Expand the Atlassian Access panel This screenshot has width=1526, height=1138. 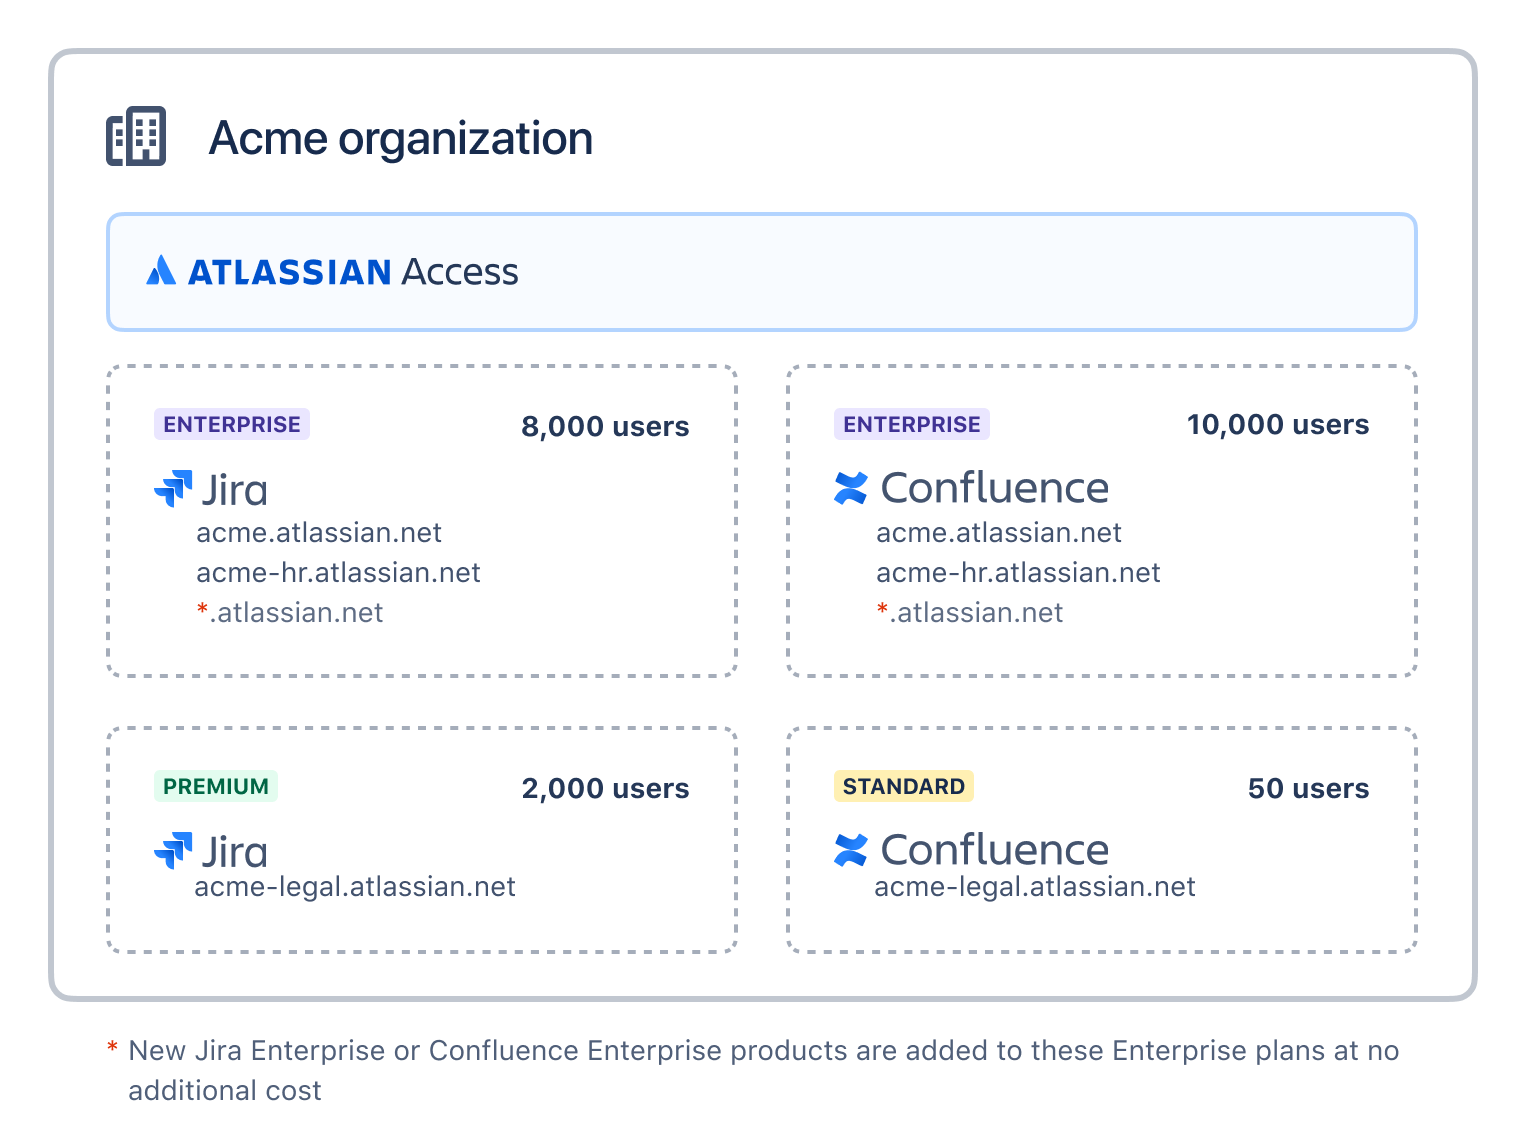[x=762, y=271]
